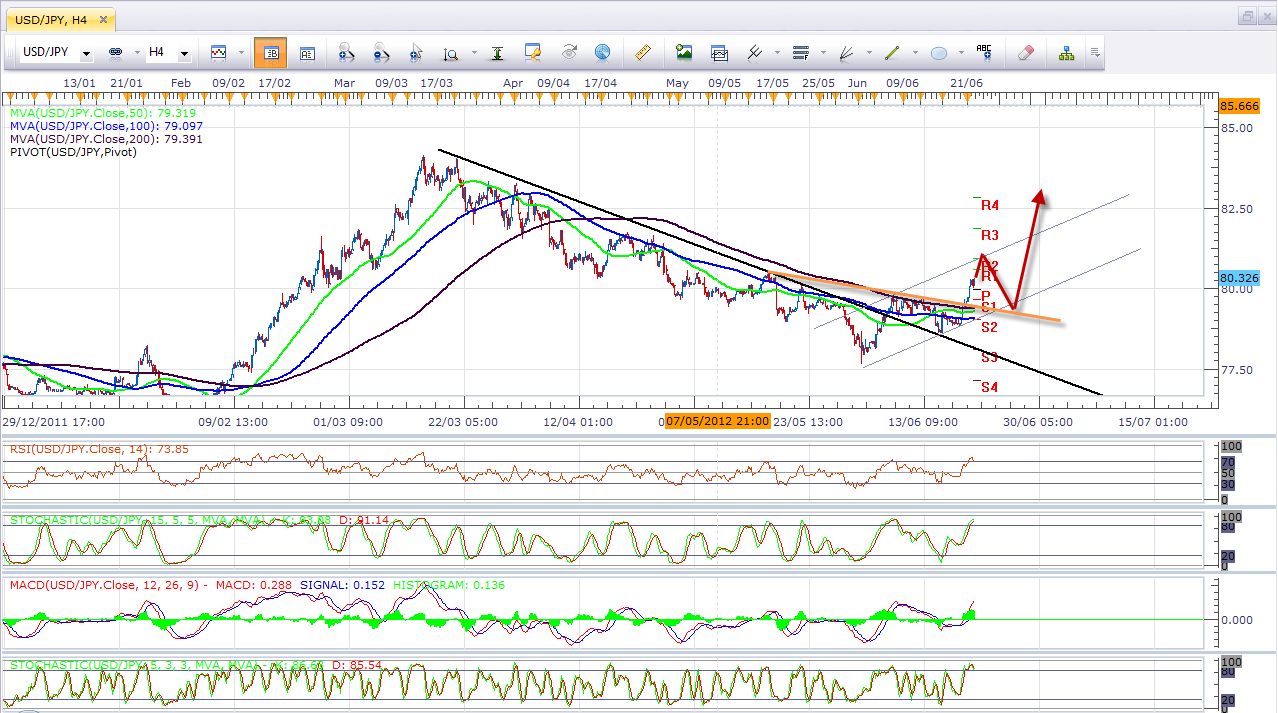Select the pitchfork drawing tool
Image resolution: width=1278 pixels, height=713 pixels.
756,52
